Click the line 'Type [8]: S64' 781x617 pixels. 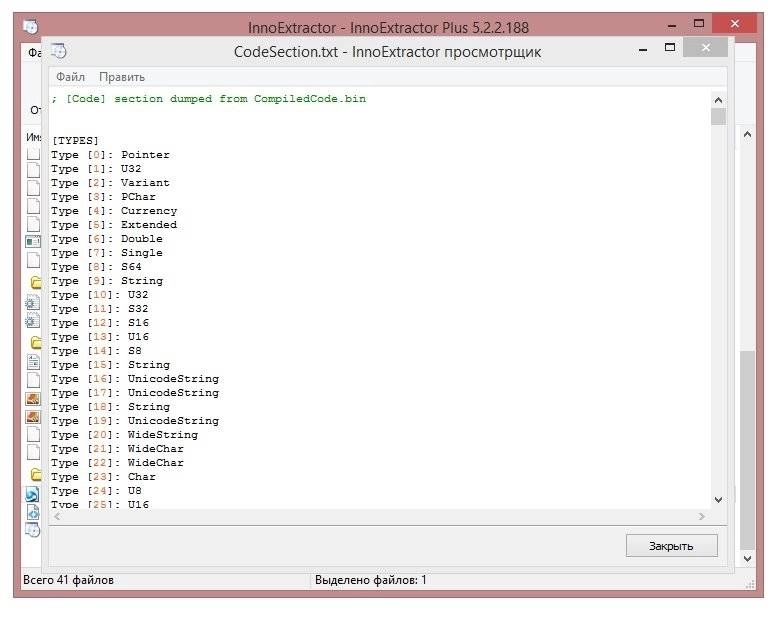[96, 266]
